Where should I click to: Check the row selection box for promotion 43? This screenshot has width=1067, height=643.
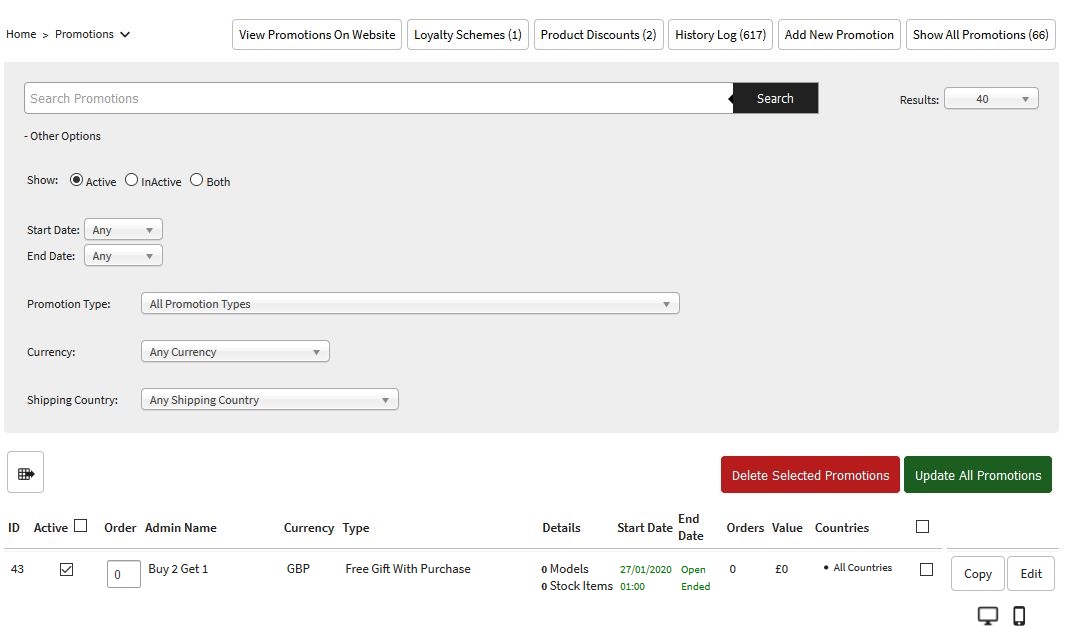[926, 570]
